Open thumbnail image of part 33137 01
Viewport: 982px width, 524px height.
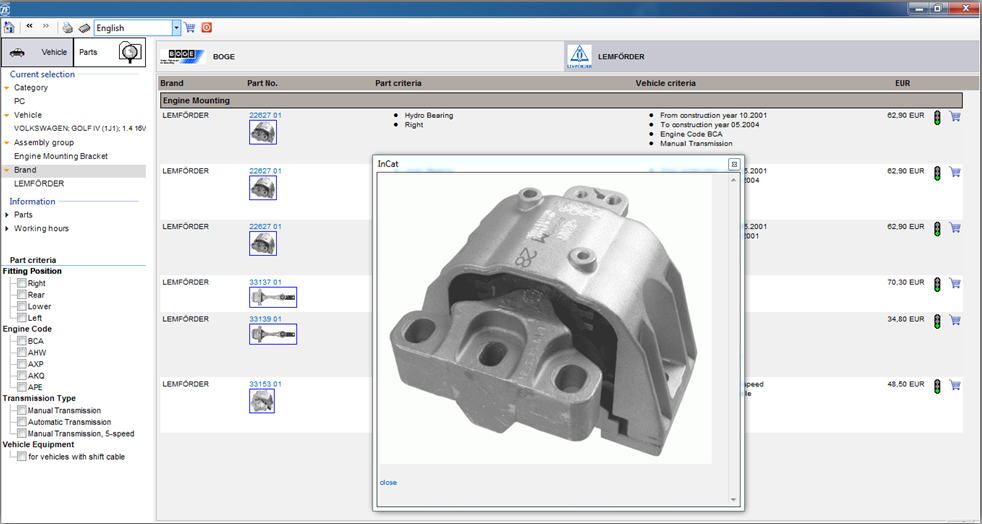click(x=273, y=297)
